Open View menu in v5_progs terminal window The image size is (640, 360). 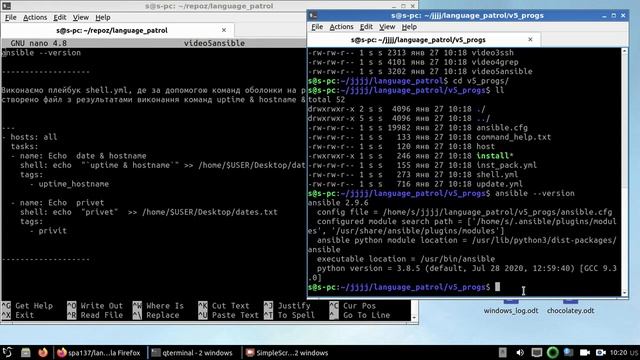pos(387,27)
